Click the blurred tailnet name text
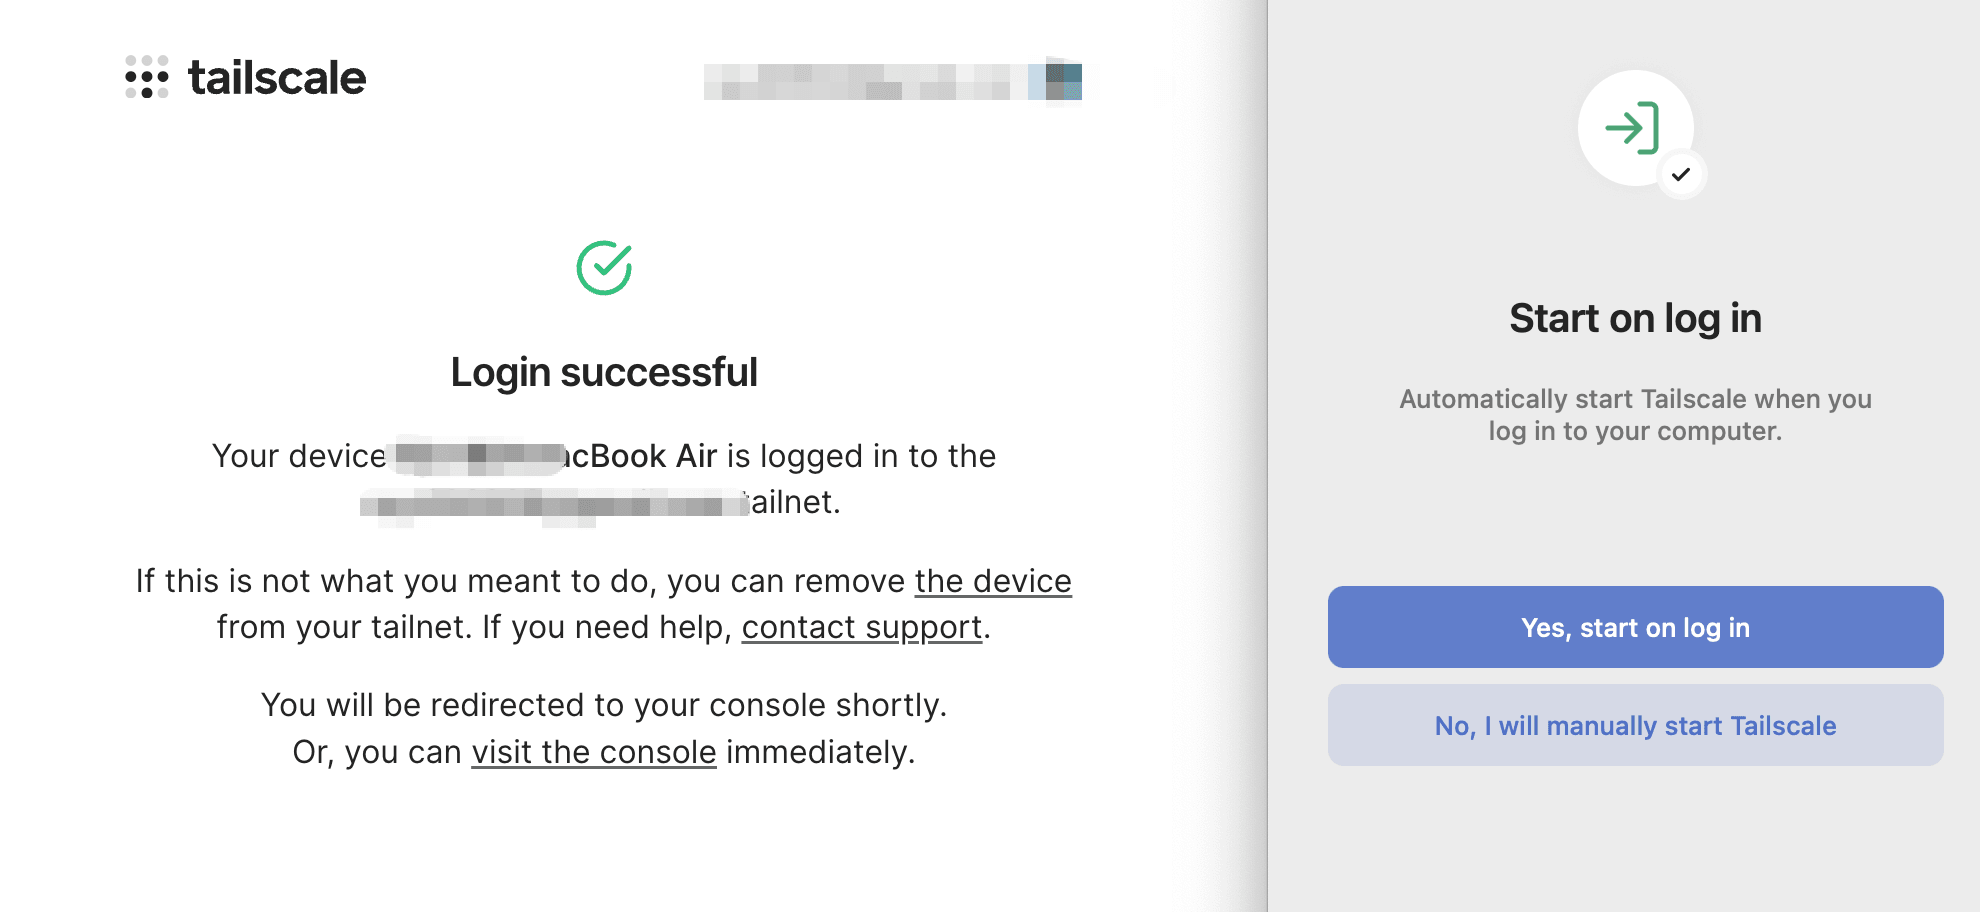This screenshot has width=1980, height=912. [554, 503]
